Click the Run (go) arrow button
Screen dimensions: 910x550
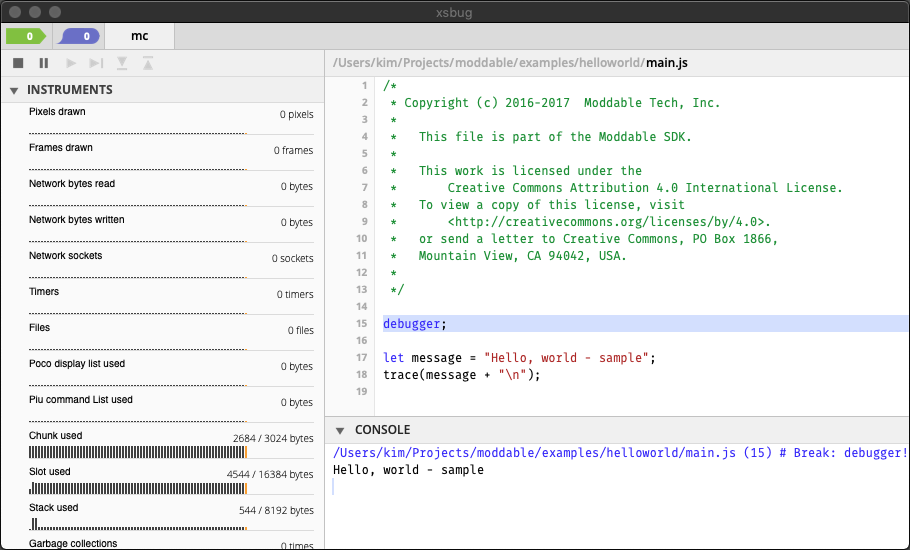click(x=71, y=63)
